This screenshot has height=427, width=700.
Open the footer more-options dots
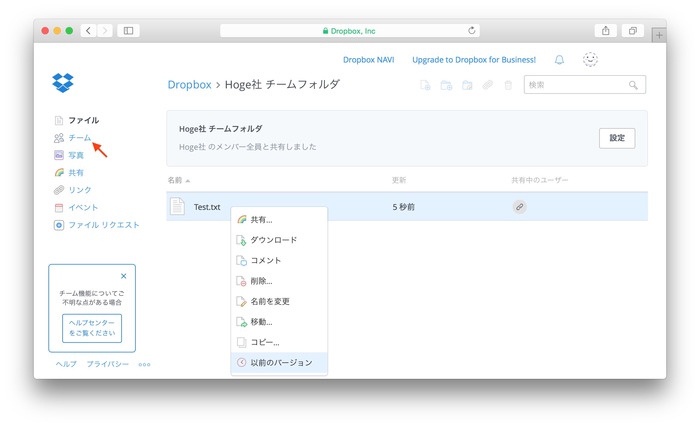click(x=144, y=364)
